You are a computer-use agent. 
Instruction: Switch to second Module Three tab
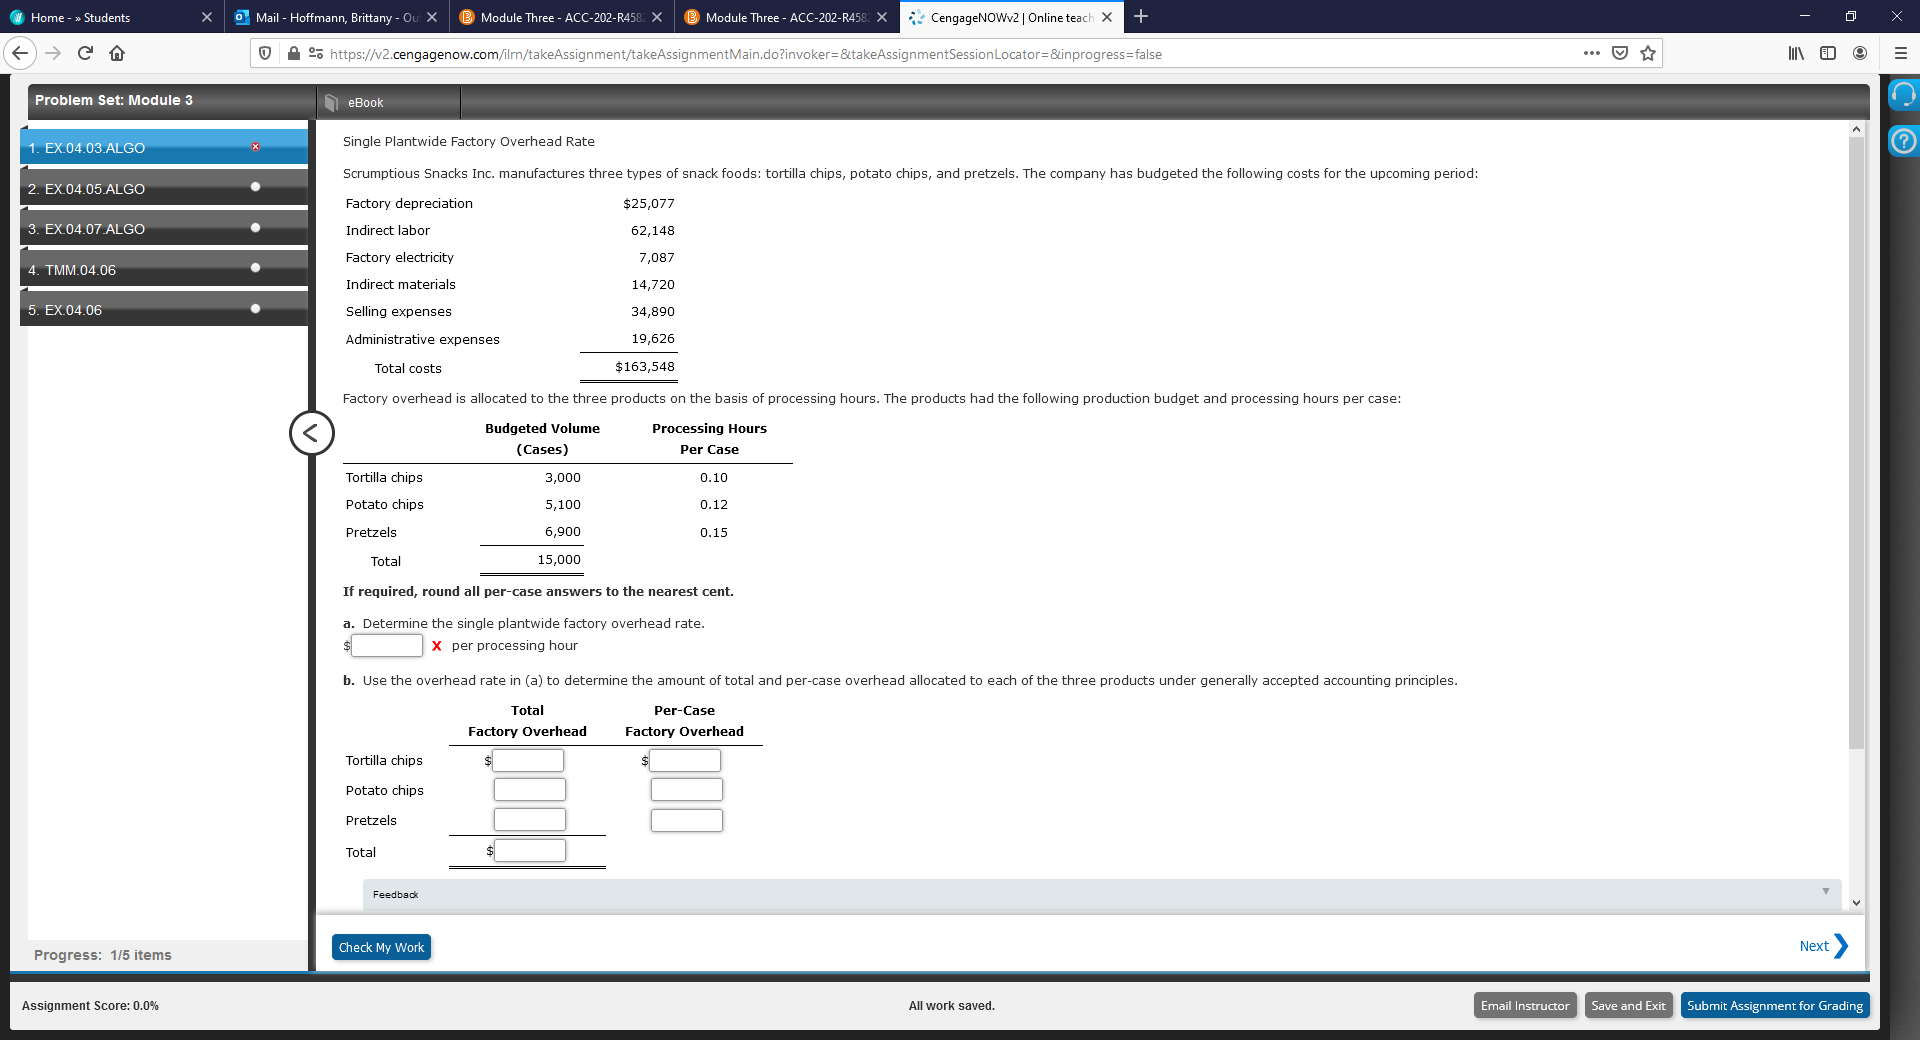pyautogui.click(x=787, y=17)
